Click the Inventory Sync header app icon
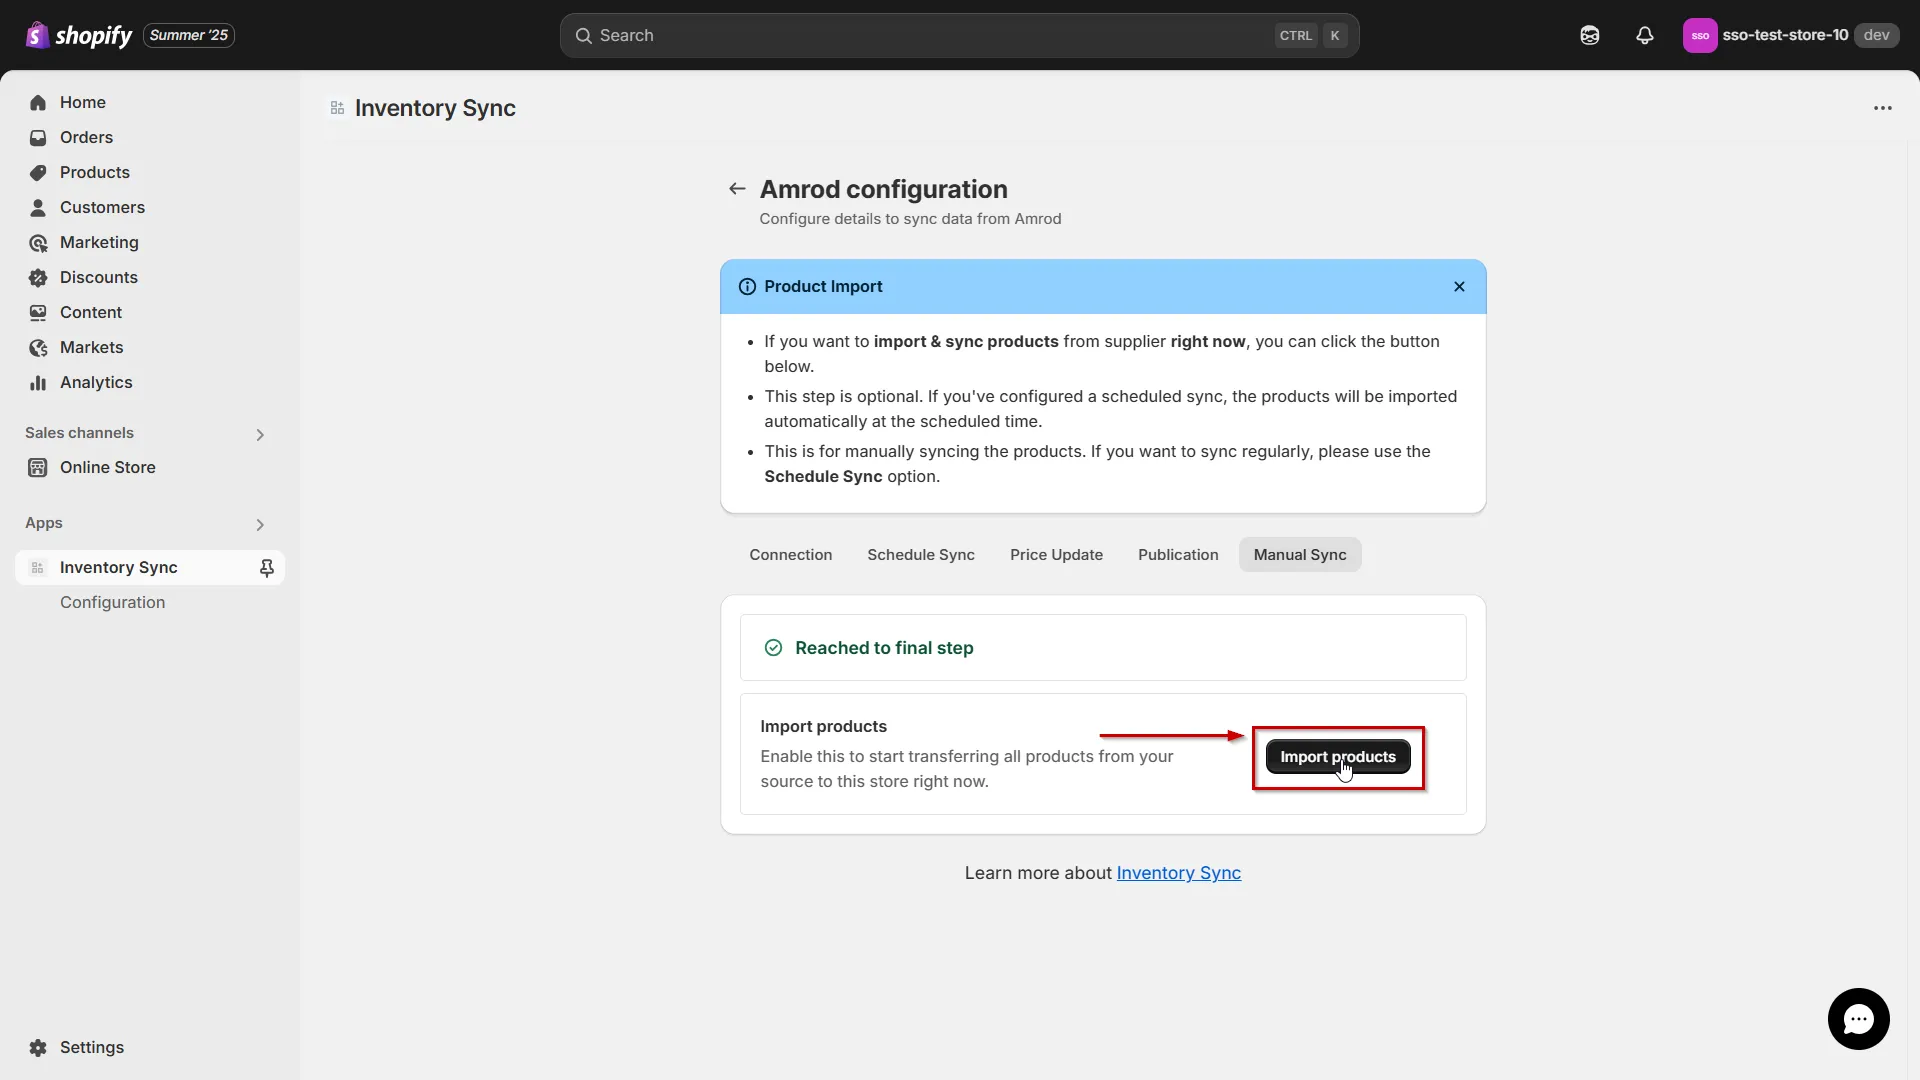Screen dimensions: 1920x1080 (338, 108)
